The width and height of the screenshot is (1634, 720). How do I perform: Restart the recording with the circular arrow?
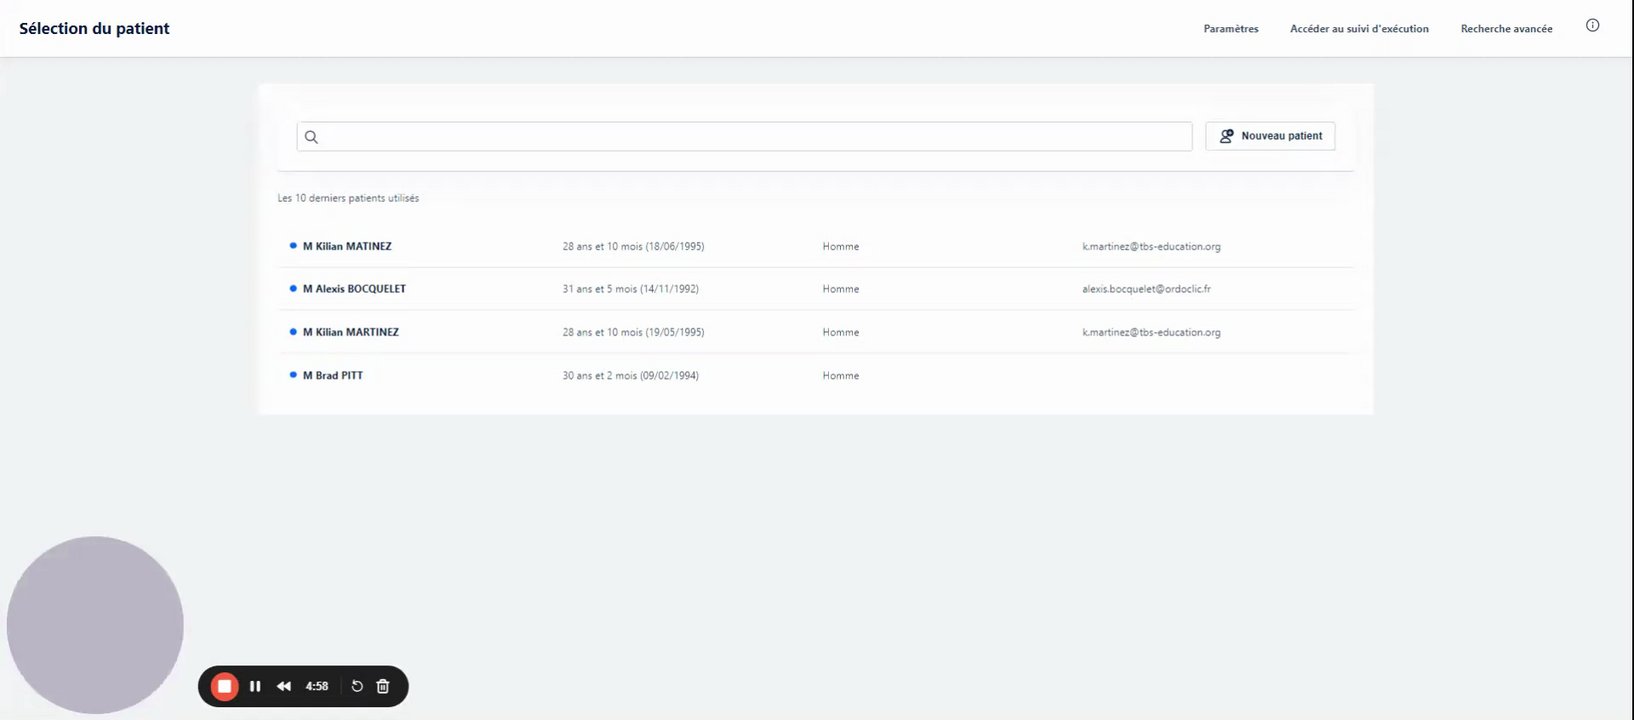357,686
